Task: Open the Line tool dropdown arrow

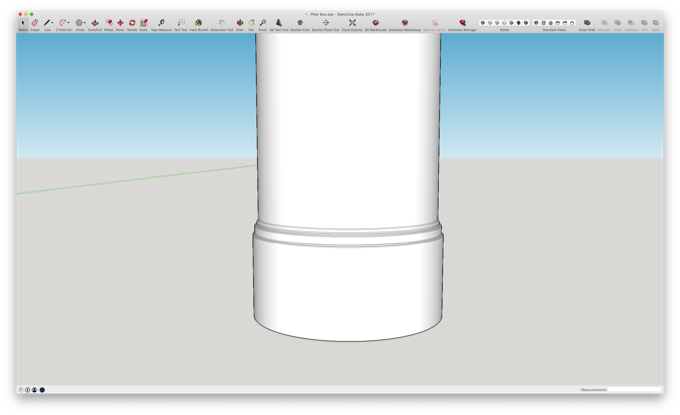Action: pos(52,23)
